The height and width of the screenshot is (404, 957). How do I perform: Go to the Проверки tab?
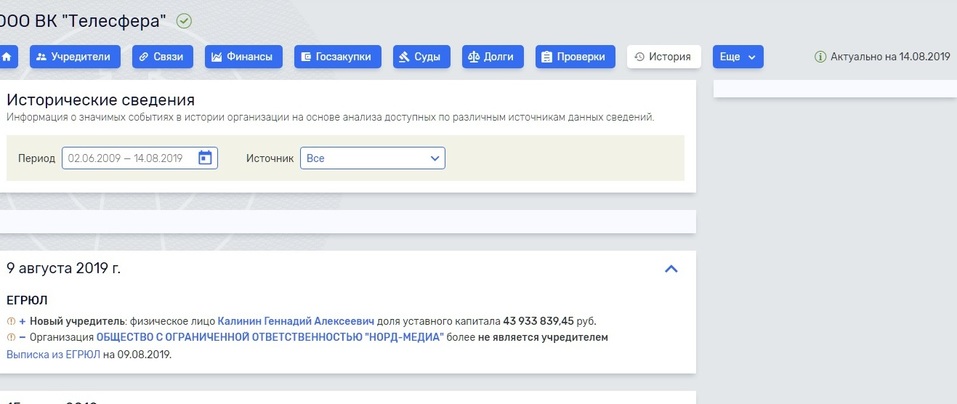point(575,57)
